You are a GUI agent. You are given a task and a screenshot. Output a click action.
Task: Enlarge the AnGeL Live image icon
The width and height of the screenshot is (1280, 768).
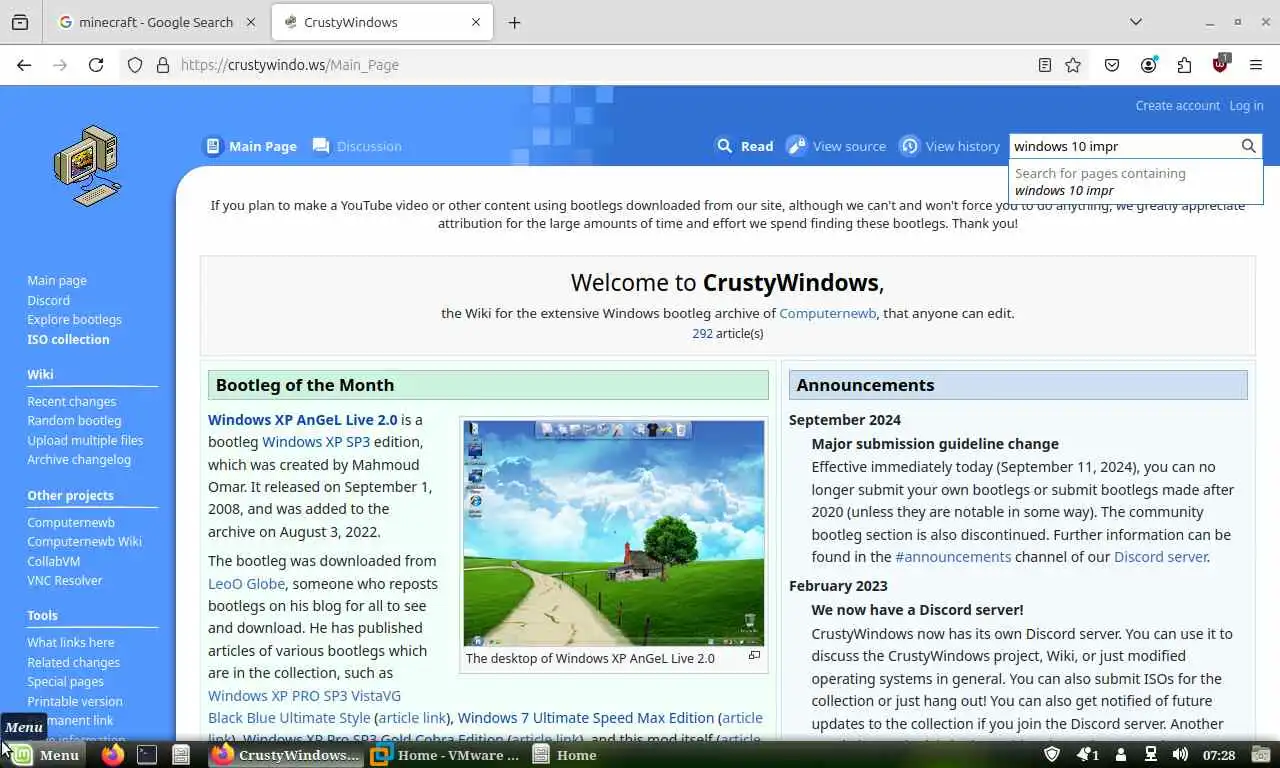pos(754,656)
